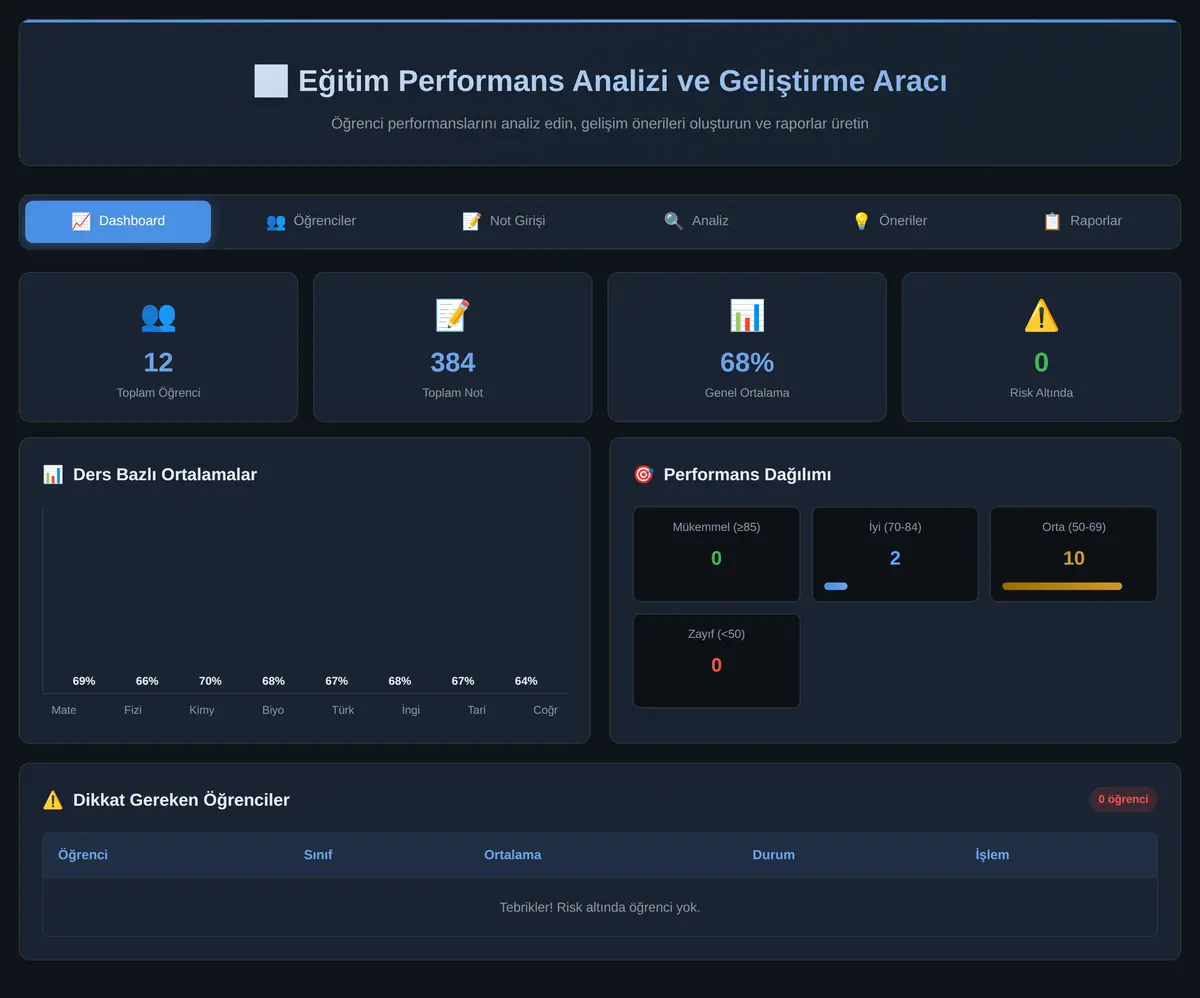Click the people icon above Toplam Öğrenci
Screen dimensions: 1200x998
tap(158, 316)
